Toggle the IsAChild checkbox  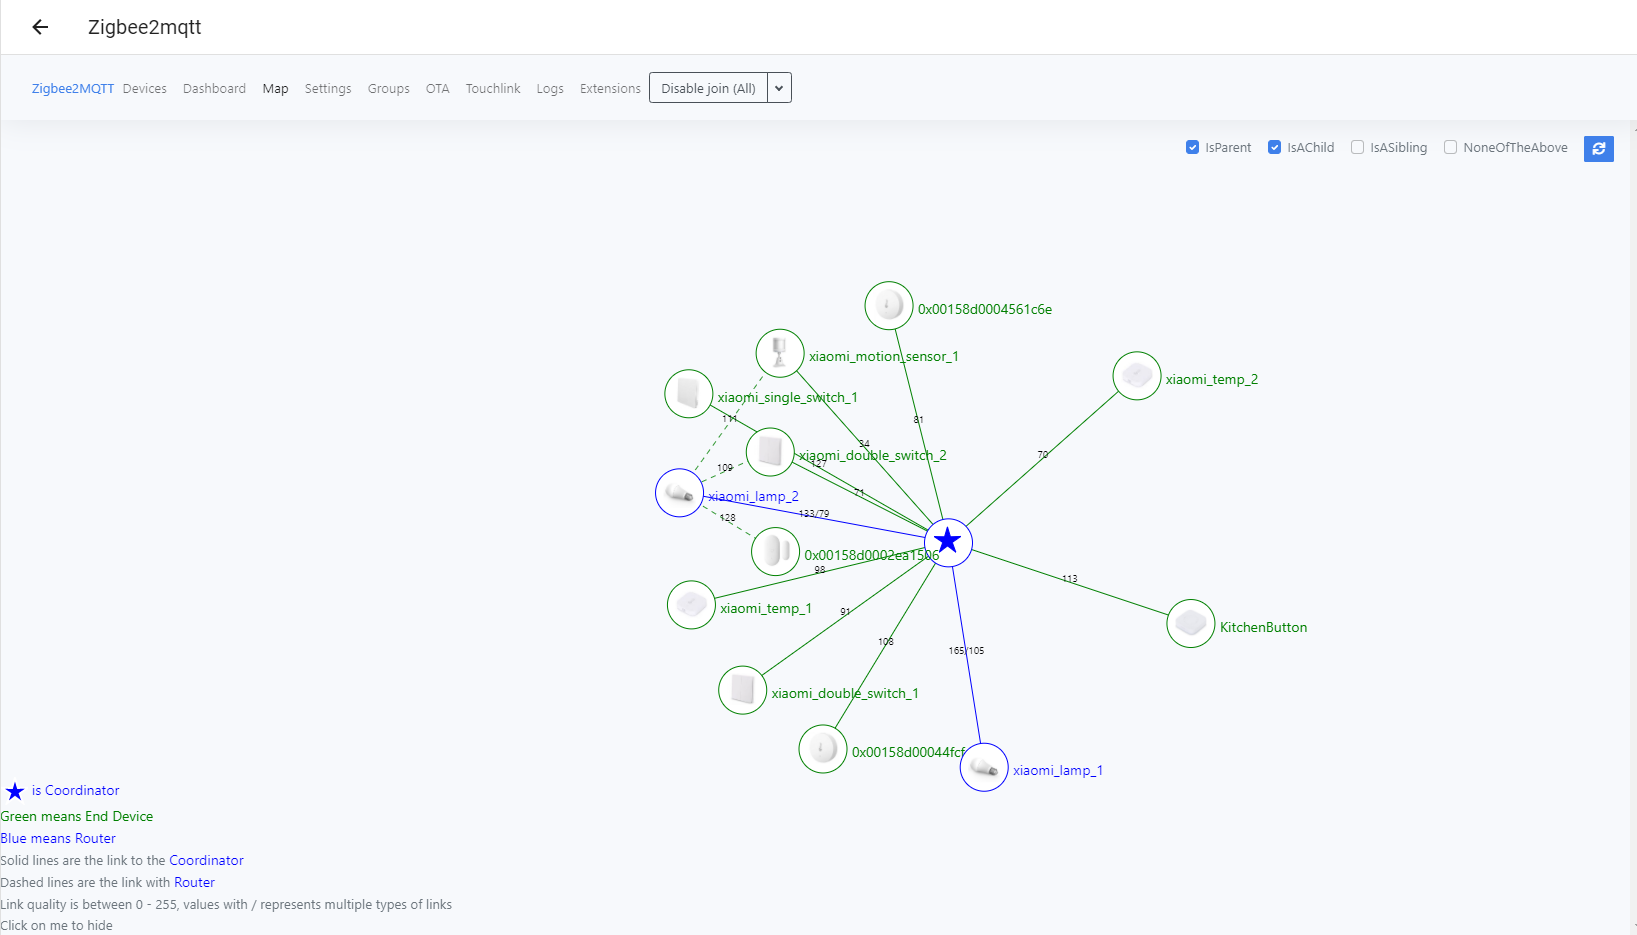(1274, 147)
